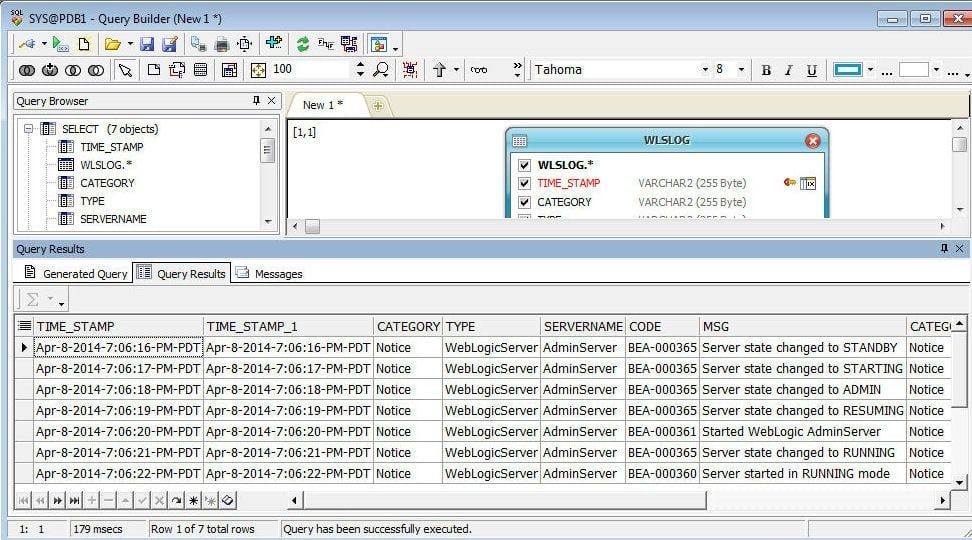Click the add objects plus icon
The image size is (972, 540).
pos(273,43)
